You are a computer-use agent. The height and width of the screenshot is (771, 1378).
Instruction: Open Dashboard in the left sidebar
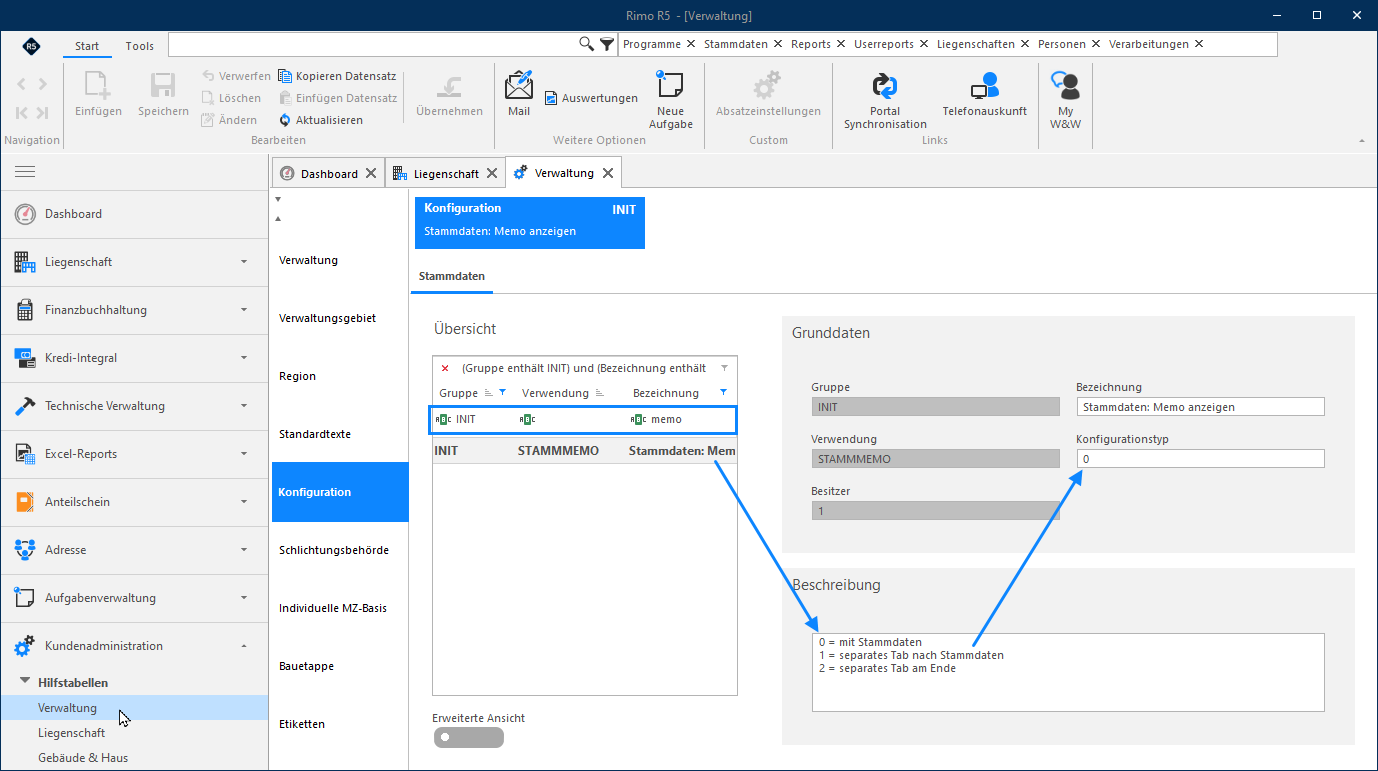click(134, 214)
